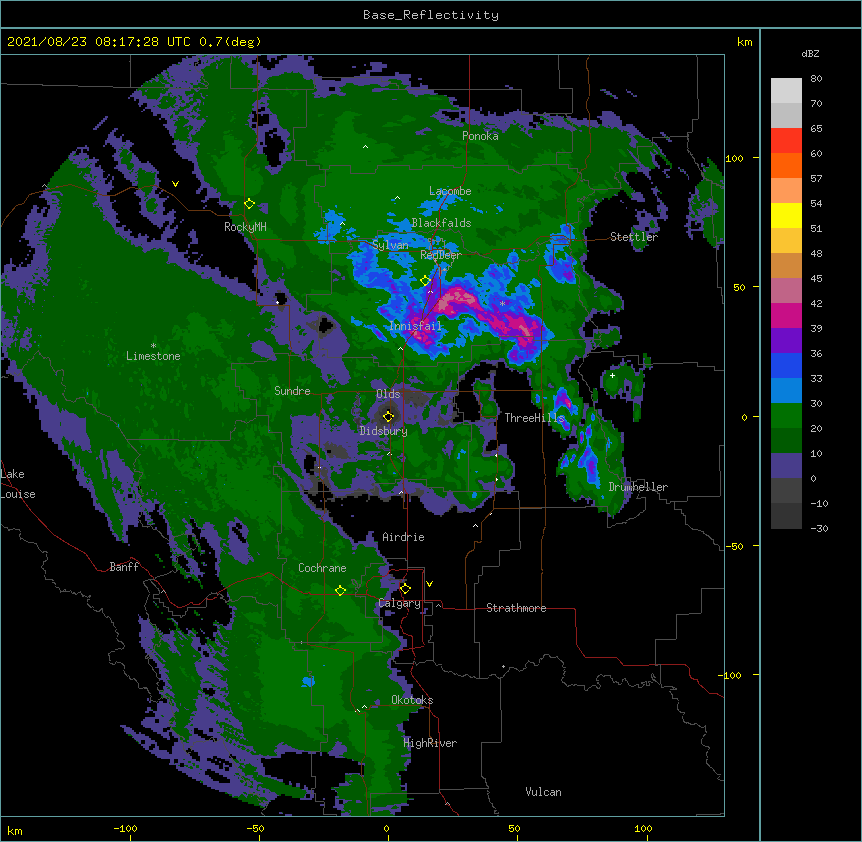Select the white legend swatch below 80 dBZ

pyautogui.click(x=786, y=91)
